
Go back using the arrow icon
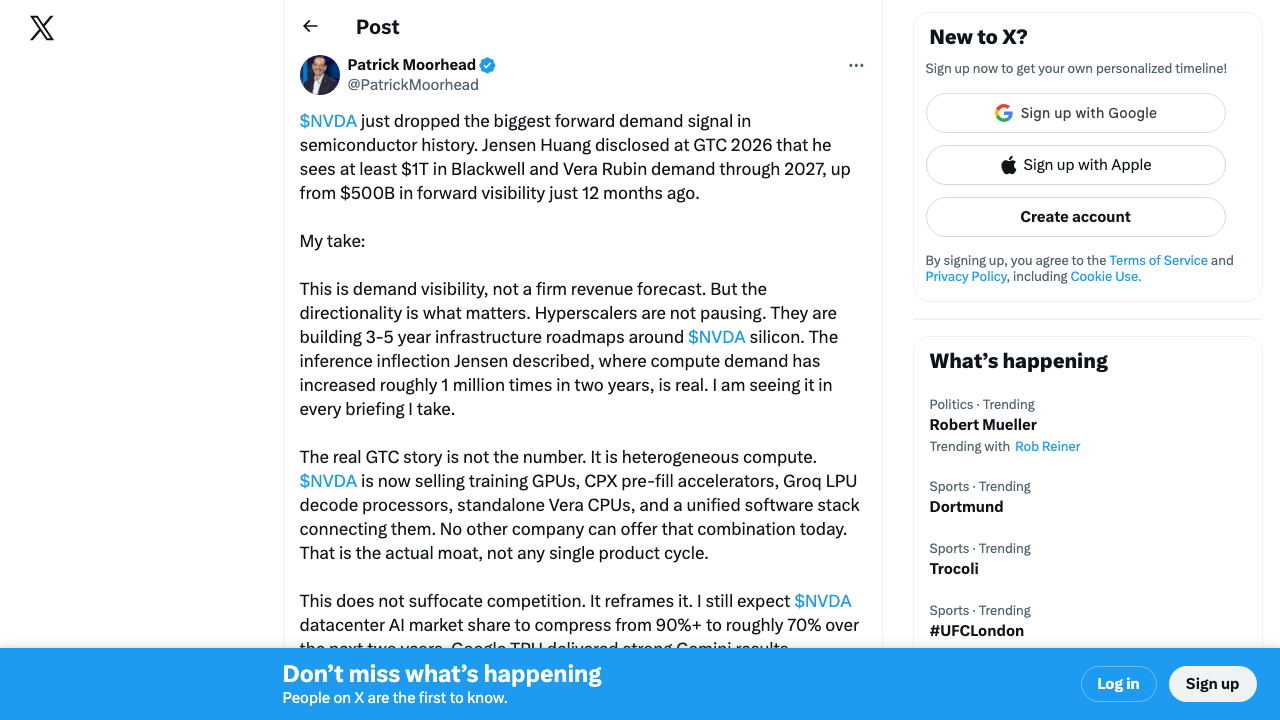310,27
